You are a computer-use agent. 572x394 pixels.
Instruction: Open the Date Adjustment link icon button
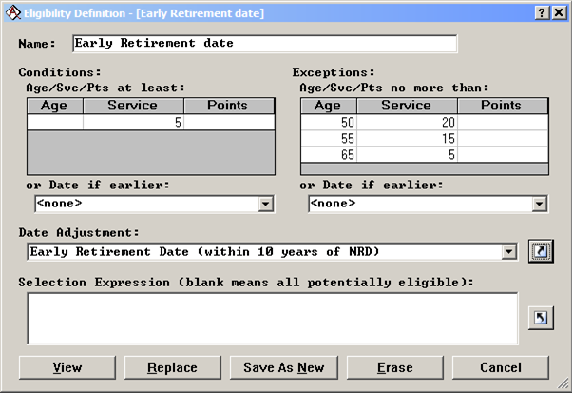pyautogui.click(x=541, y=251)
